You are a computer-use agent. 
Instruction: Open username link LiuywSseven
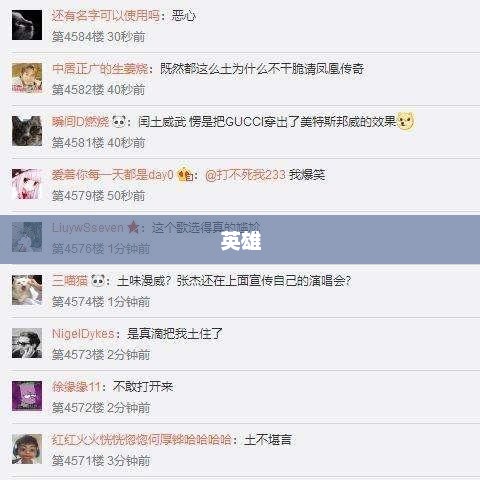[88, 228]
